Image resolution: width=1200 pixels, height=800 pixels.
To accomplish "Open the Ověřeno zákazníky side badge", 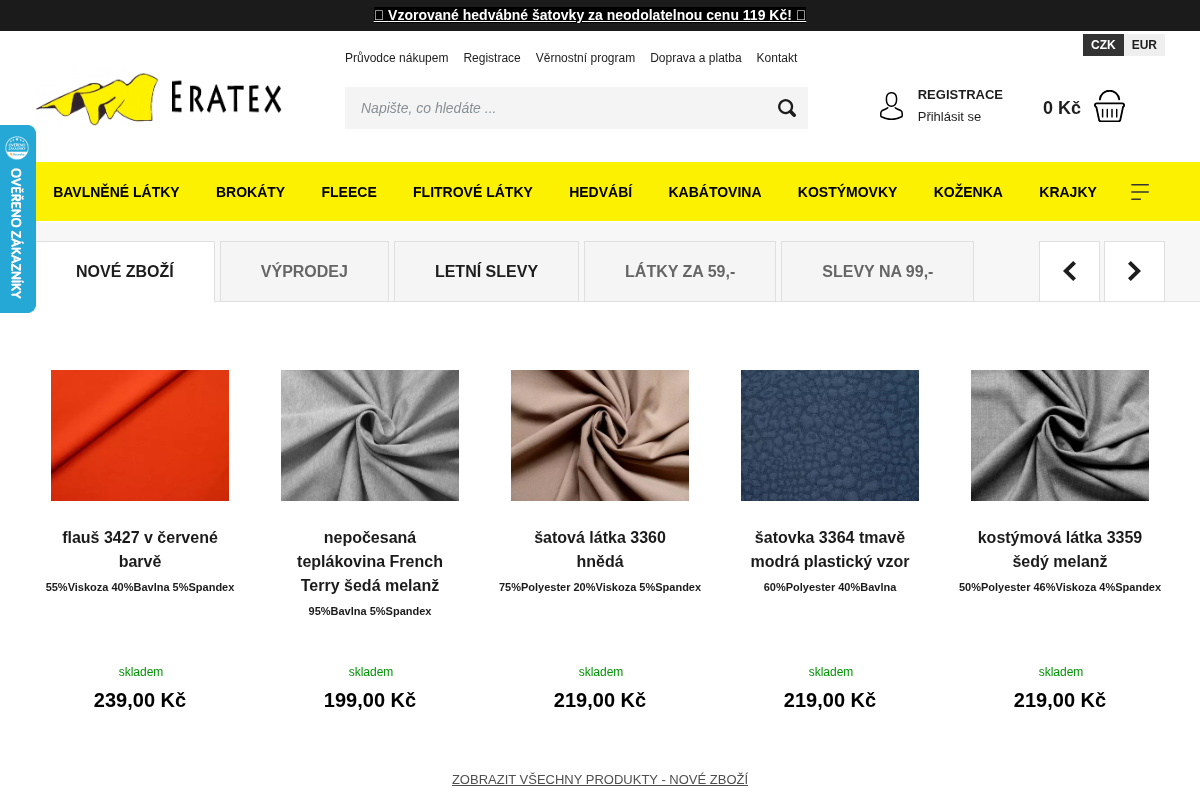I will pyautogui.click(x=17, y=219).
